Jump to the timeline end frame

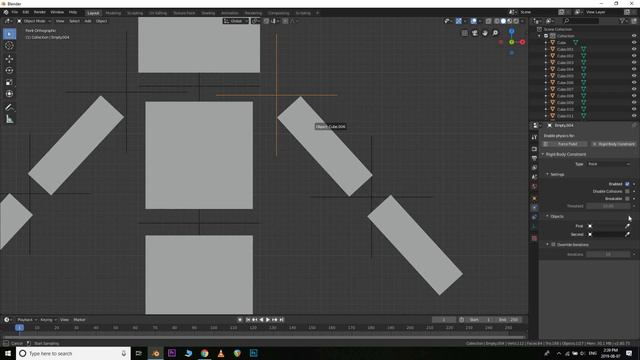(282, 320)
